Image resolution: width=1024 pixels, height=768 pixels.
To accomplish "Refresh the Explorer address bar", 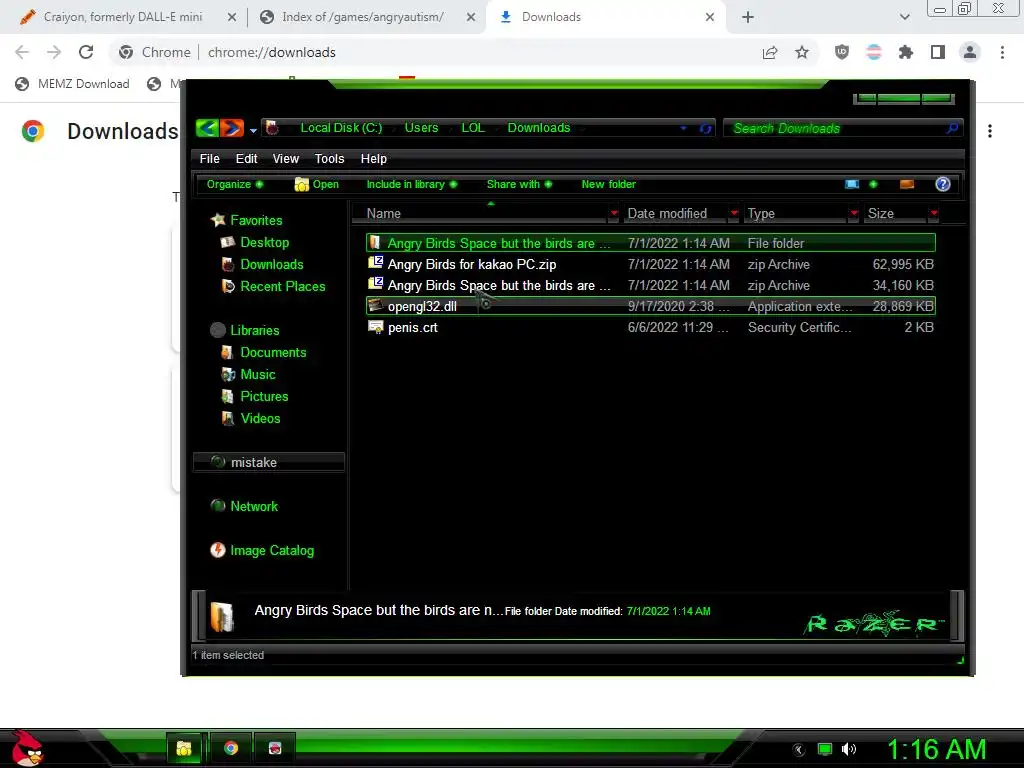I will (x=705, y=129).
